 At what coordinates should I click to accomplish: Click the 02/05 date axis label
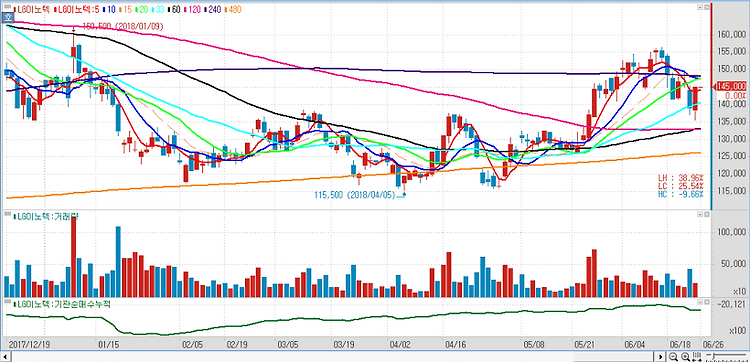[x=193, y=344]
